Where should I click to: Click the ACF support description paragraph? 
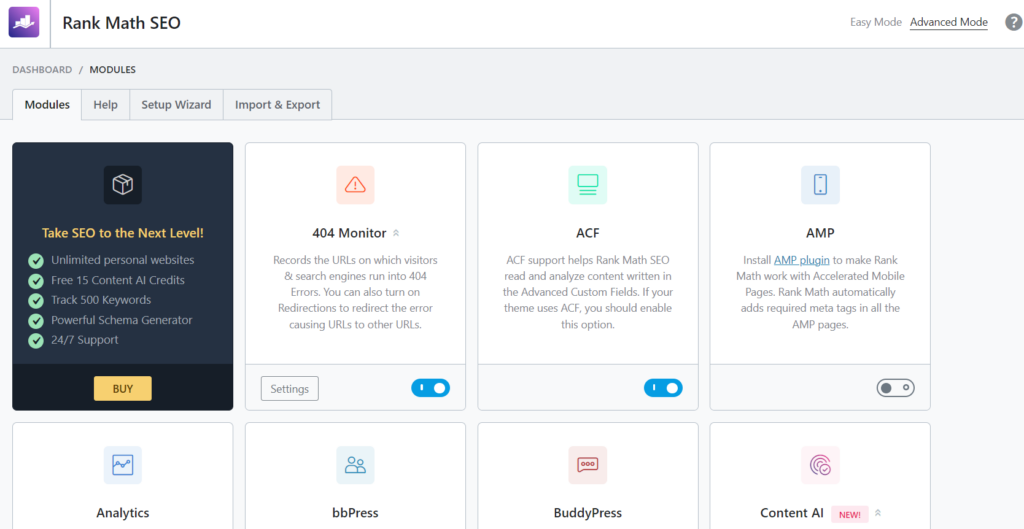pos(588,292)
